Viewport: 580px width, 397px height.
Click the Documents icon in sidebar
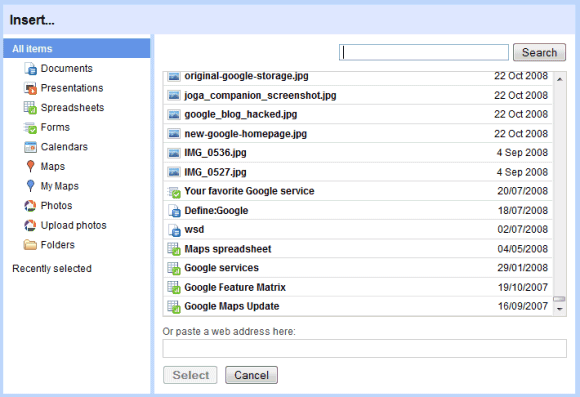[30, 69]
